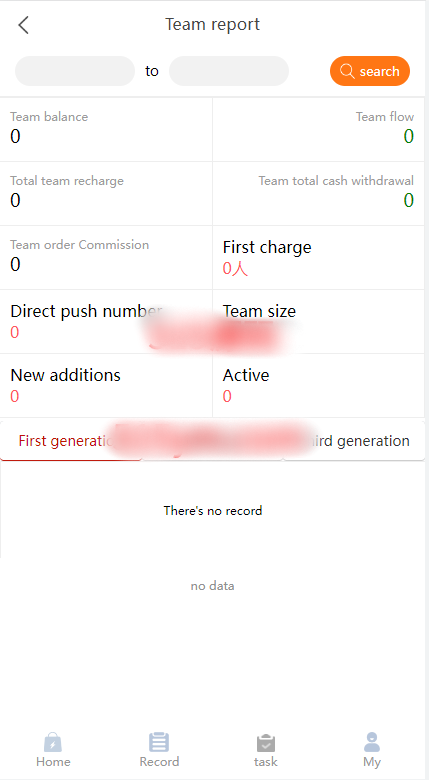Go back using the left arrow icon

(x=23, y=25)
